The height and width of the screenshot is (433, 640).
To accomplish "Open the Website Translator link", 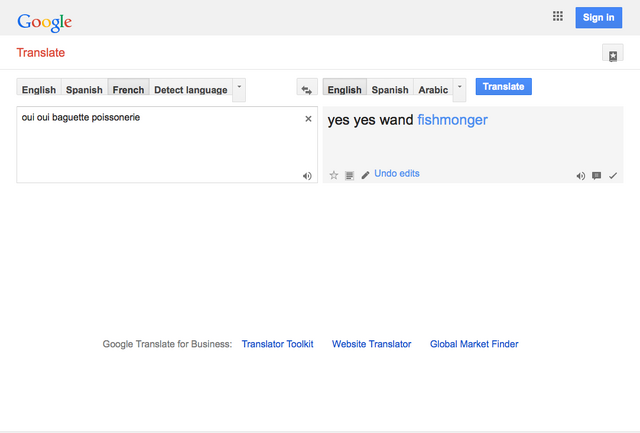I will pyautogui.click(x=371, y=344).
